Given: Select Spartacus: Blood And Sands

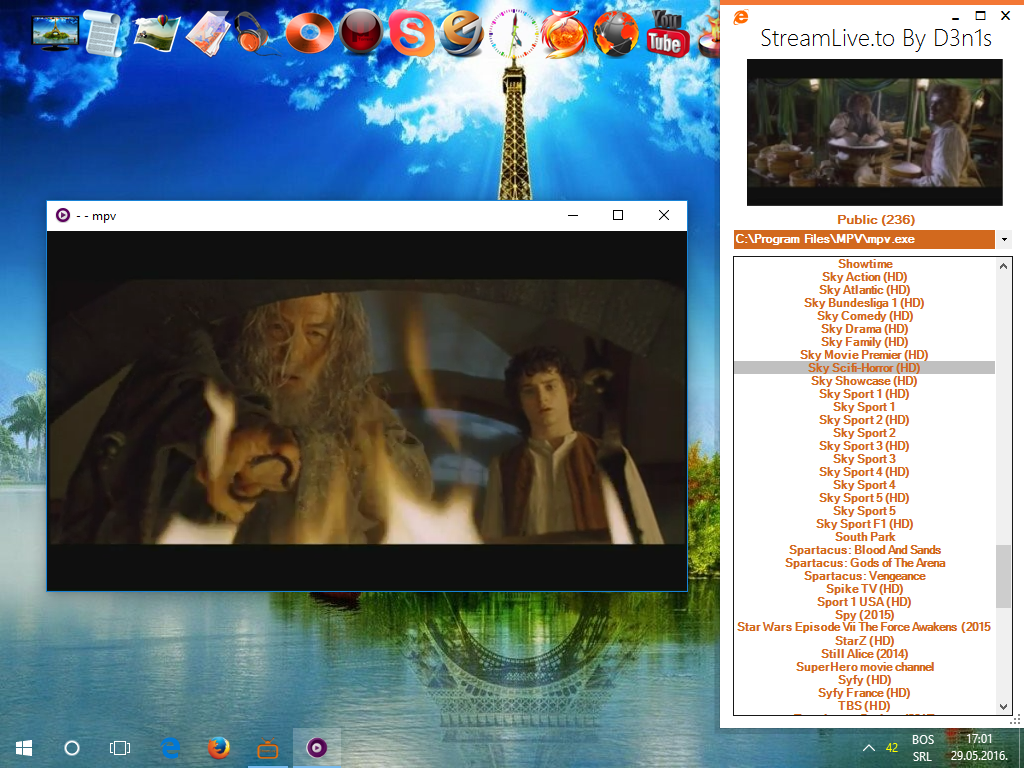Looking at the screenshot, I should point(865,550).
